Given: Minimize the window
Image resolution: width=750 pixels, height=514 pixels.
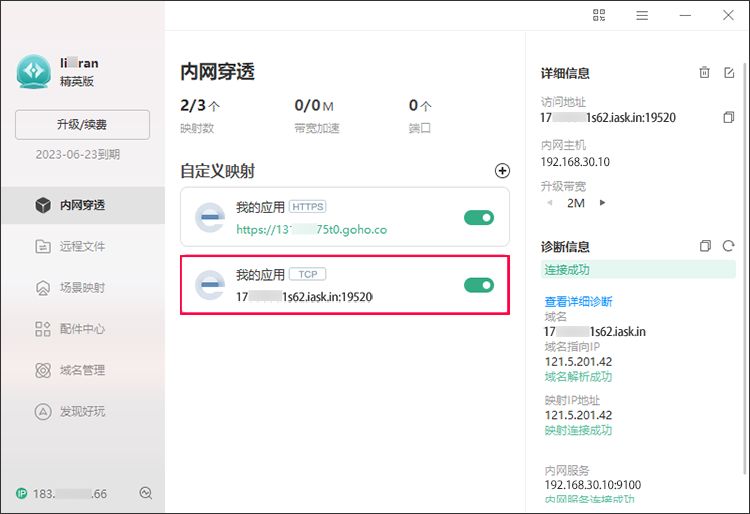Looking at the screenshot, I should (685, 16).
